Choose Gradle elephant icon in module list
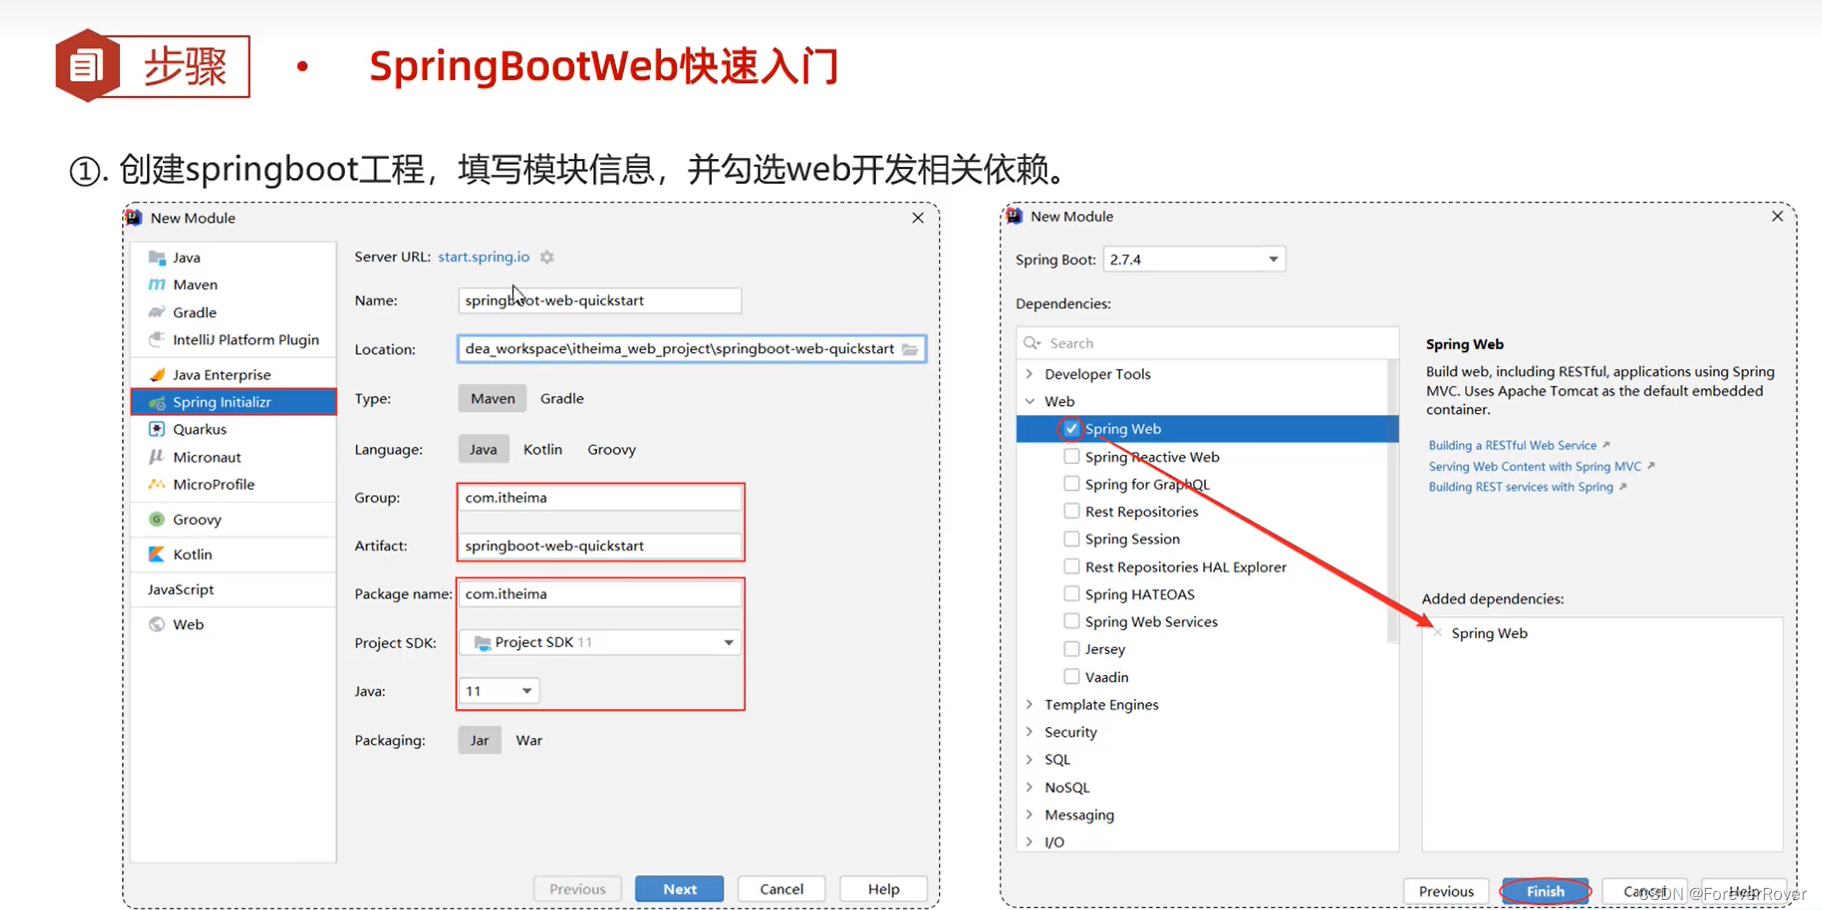This screenshot has height=910, width=1822. 157,312
